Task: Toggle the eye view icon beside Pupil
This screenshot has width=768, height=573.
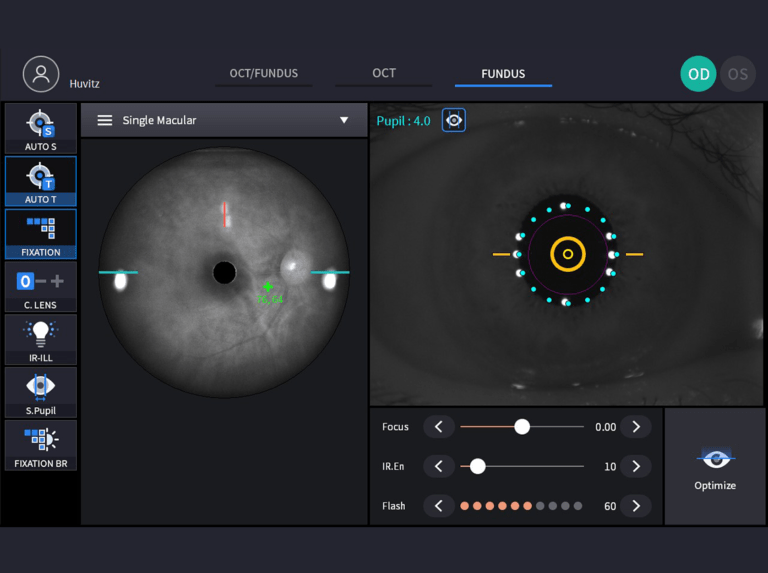Action: (x=454, y=121)
